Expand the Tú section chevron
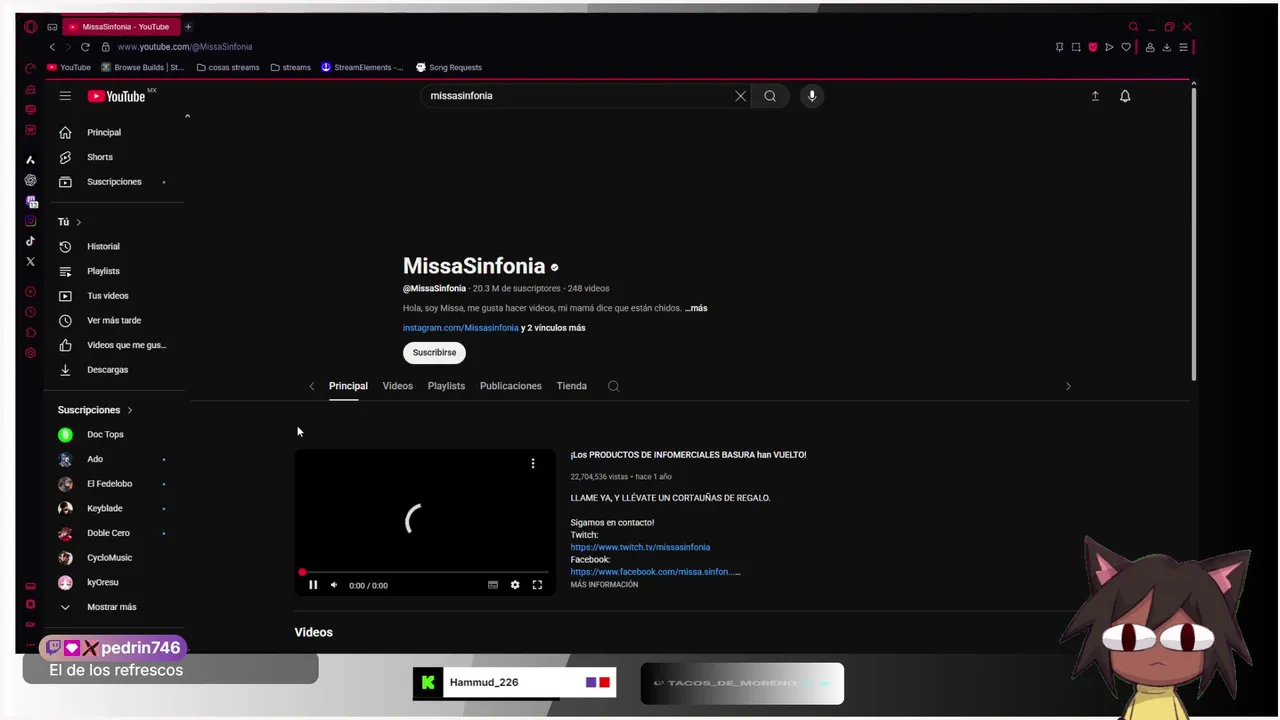The image size is (1280, 720). coord(78,222)
